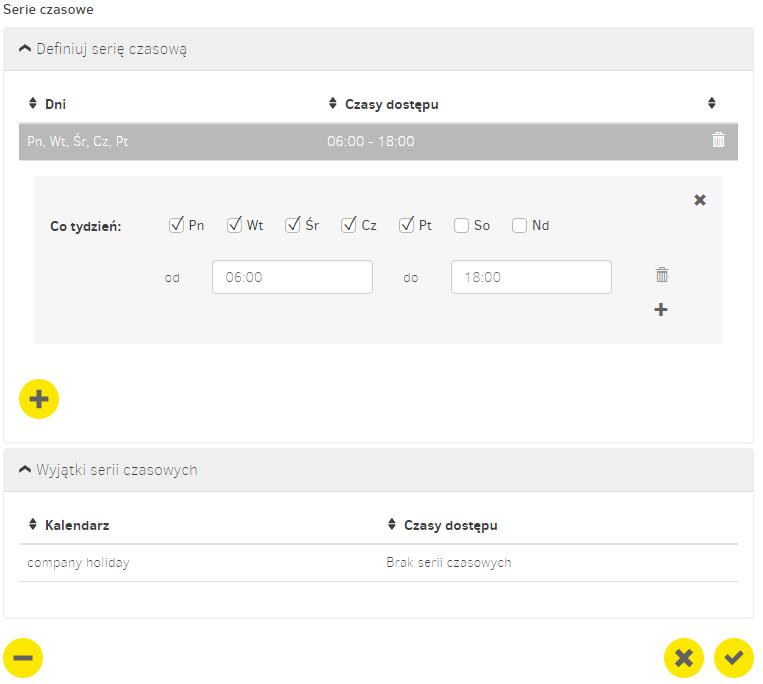This screenshot has width=763, height=684.
Task: Uncheck the Śr checkbox
Action: coord(292,225)
